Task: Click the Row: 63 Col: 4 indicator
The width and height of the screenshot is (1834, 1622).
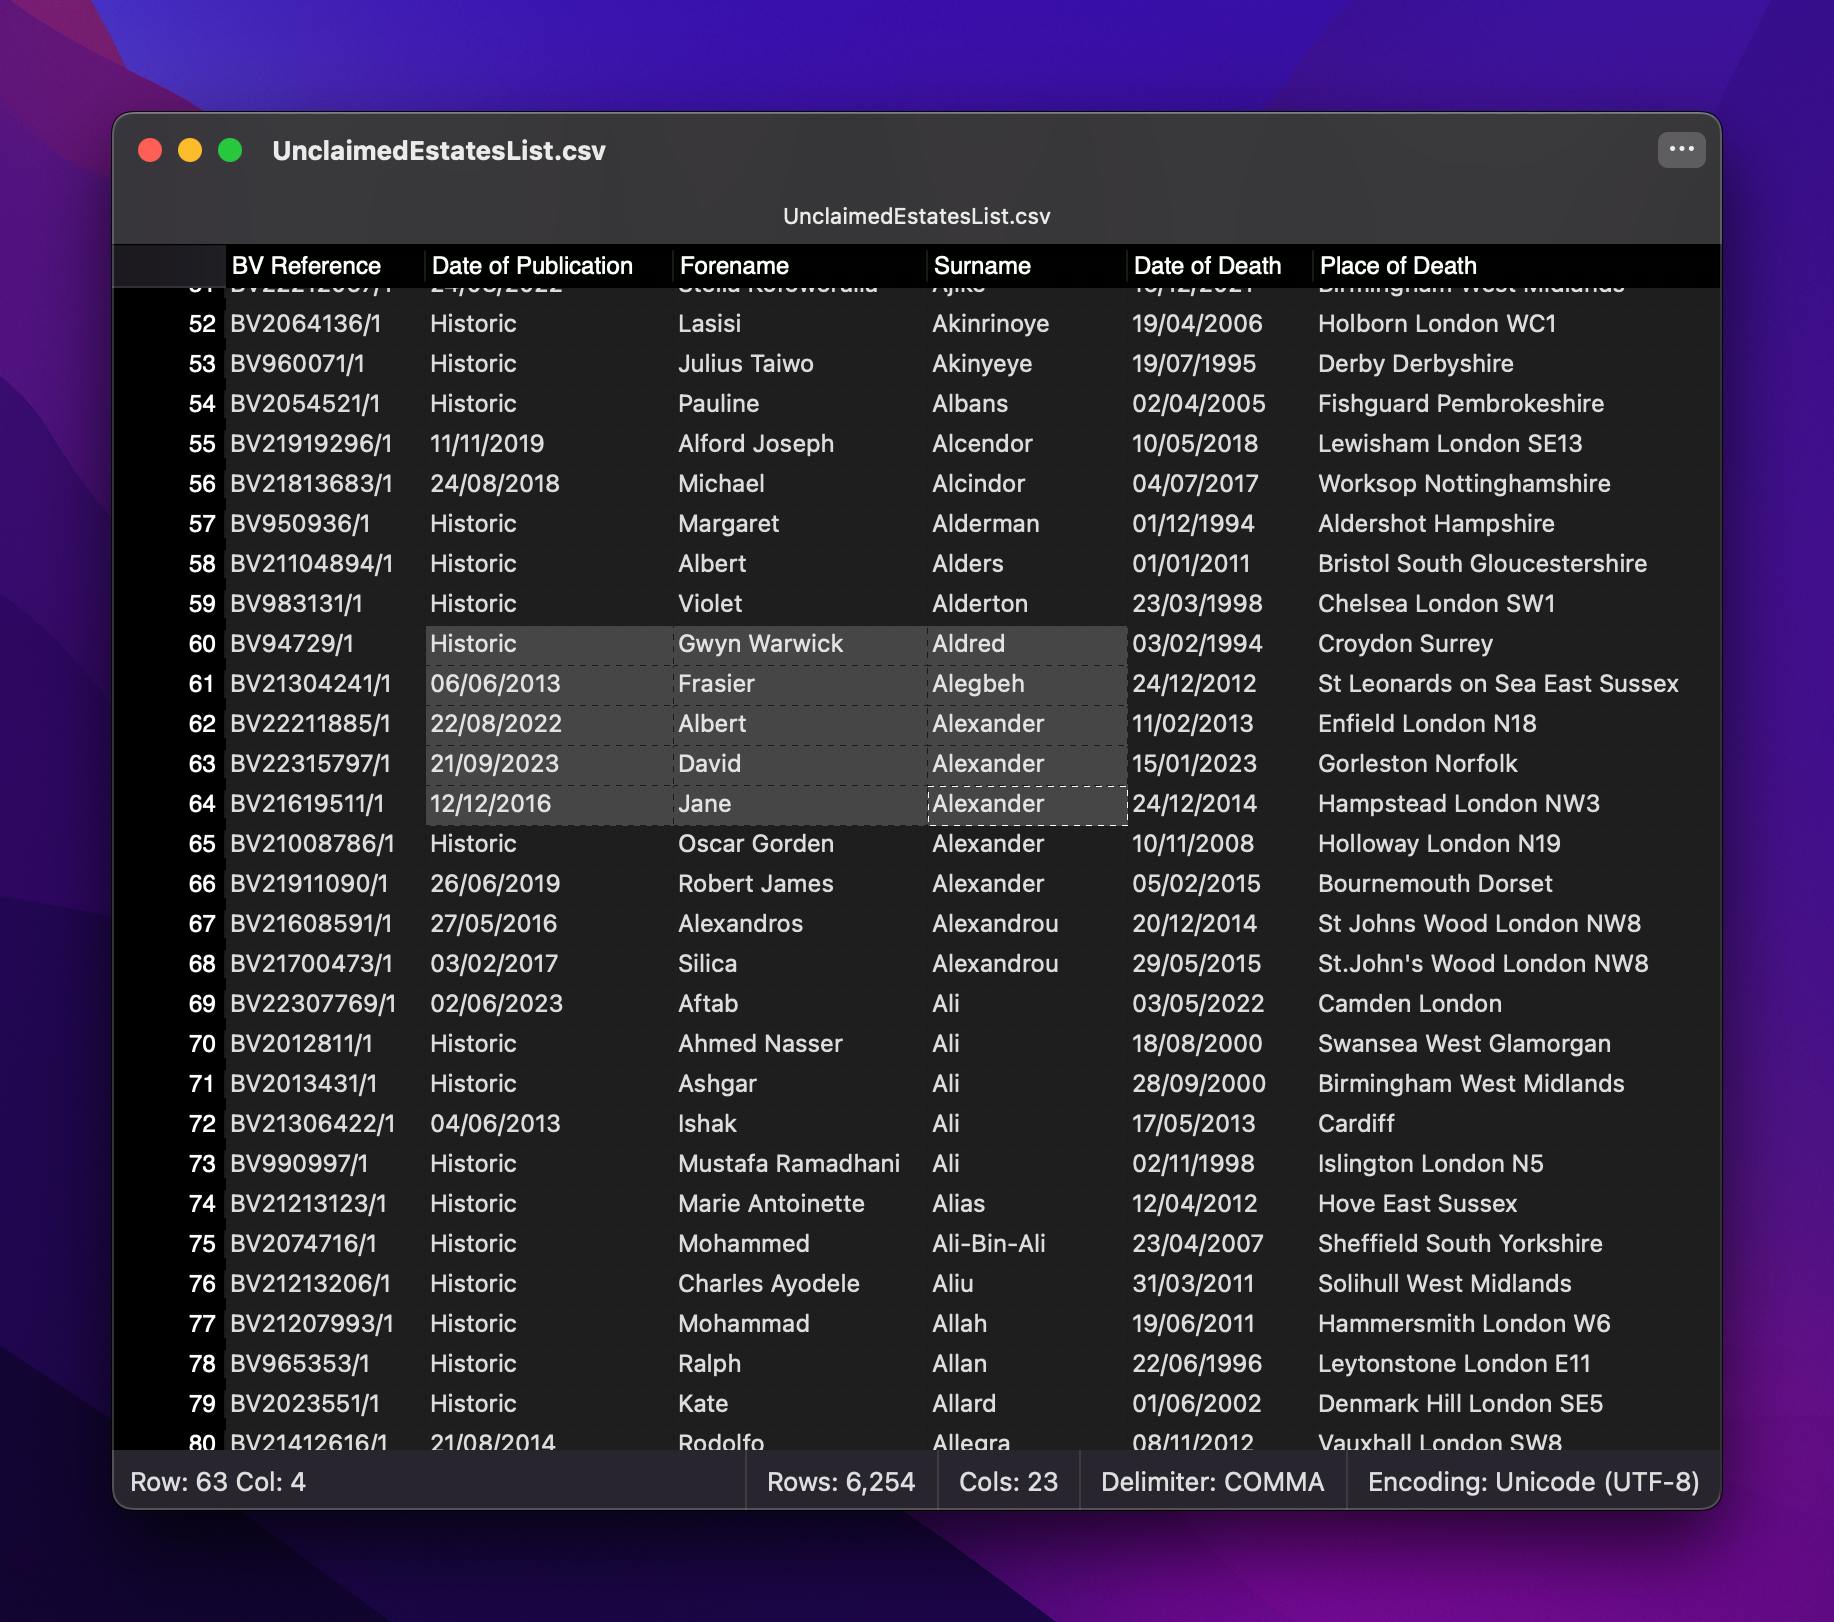Action: coord(218,1482)
